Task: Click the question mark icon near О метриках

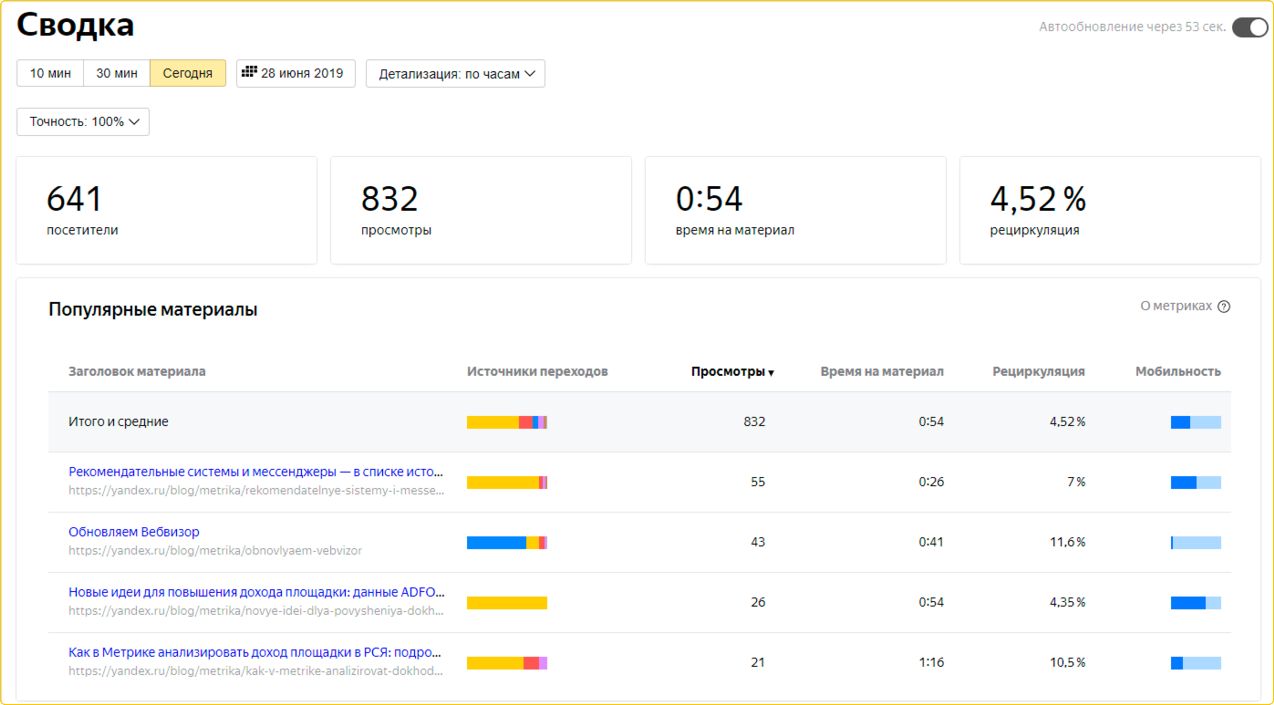Action: point(1225,307)
